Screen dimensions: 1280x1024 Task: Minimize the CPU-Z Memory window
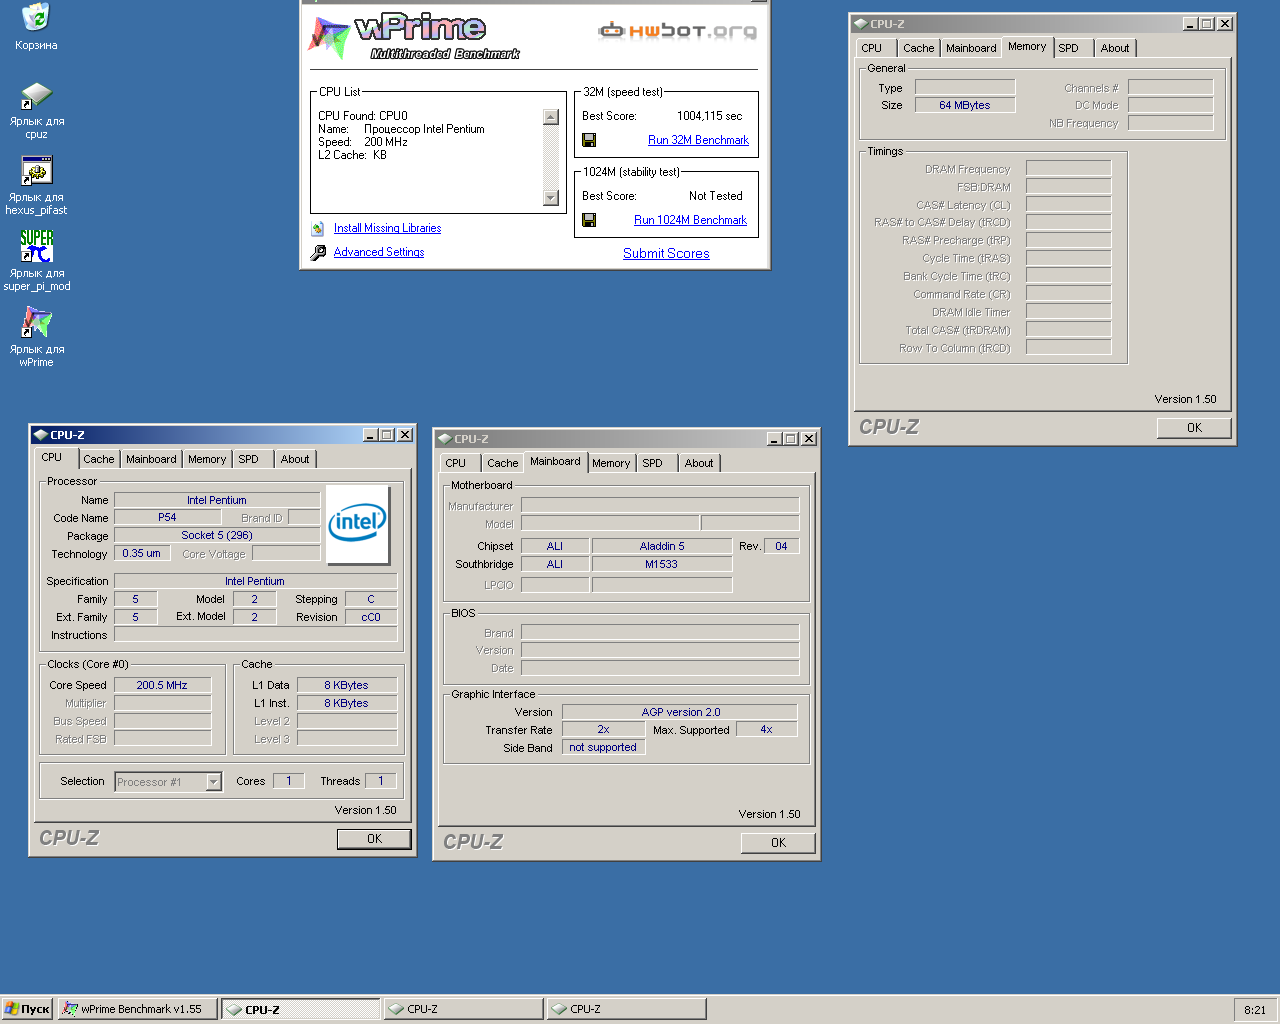click(1190, 24)
